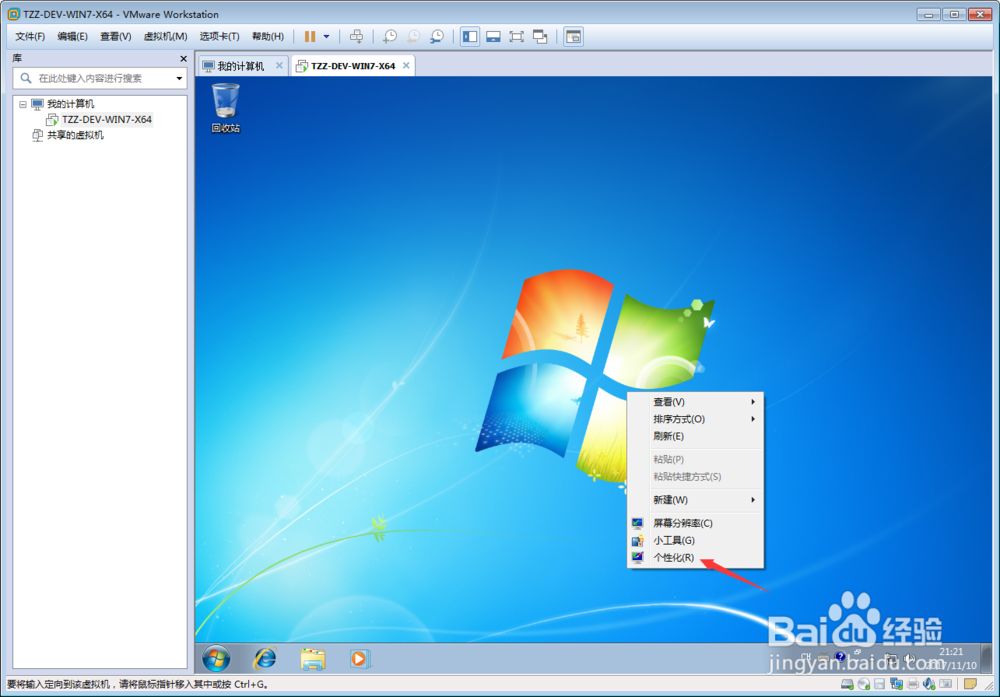Open the guest help tray icon
This screenshot has height=697, width=1000.
(x=841, y=657)
